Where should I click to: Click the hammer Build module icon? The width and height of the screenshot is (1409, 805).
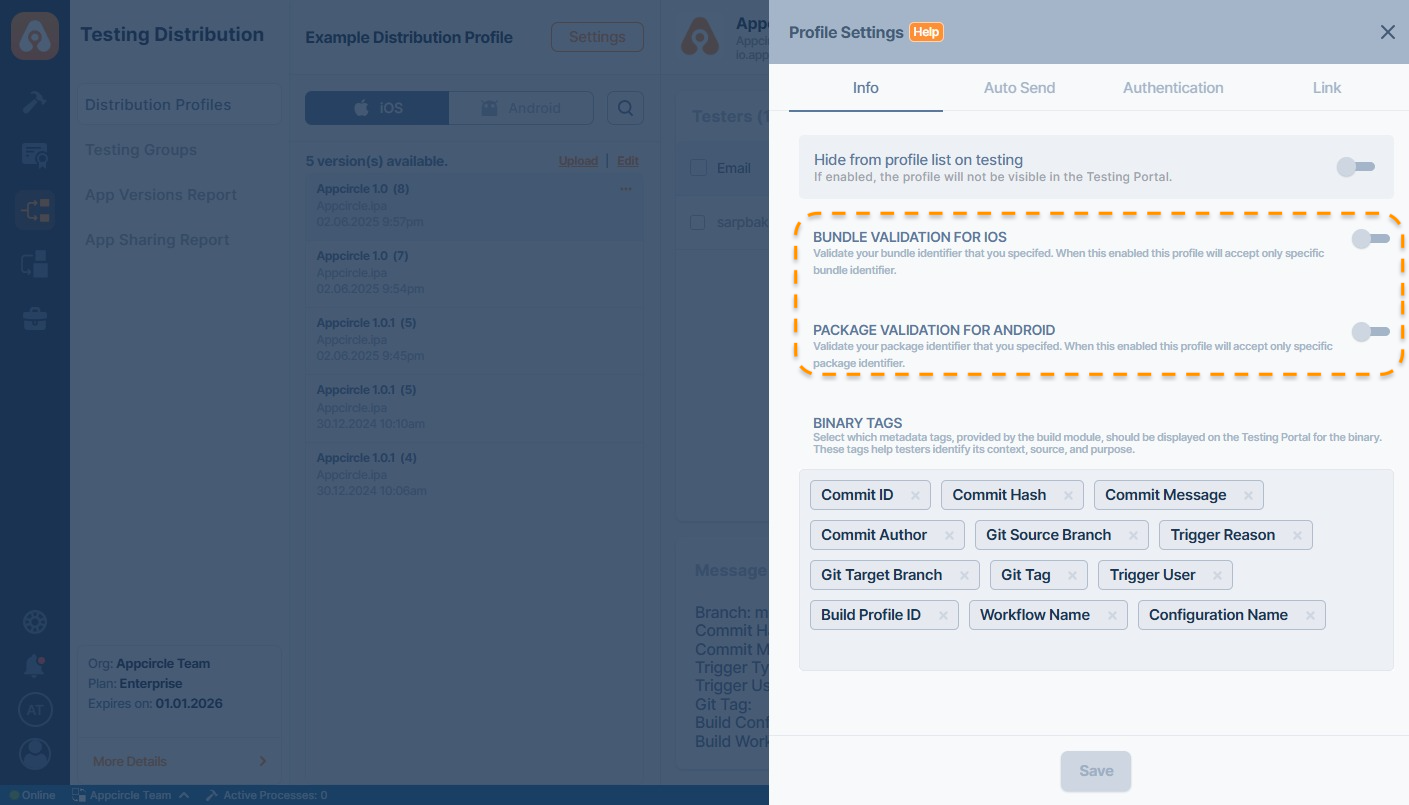35,101
